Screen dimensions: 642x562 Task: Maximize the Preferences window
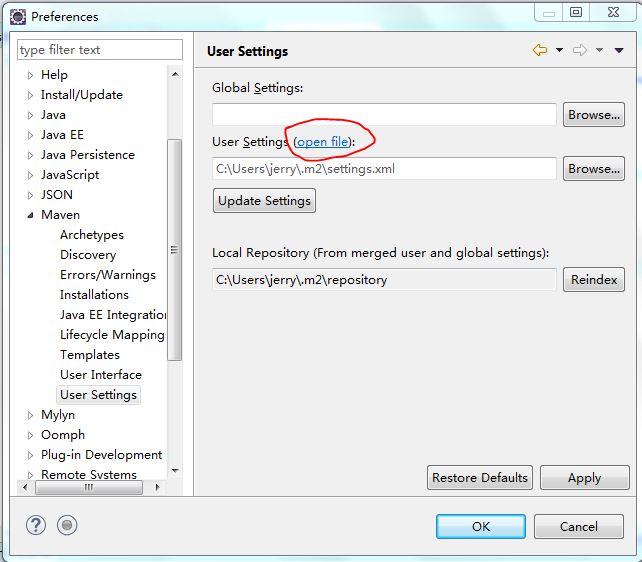pyautogui.click(x=576, y=12)
